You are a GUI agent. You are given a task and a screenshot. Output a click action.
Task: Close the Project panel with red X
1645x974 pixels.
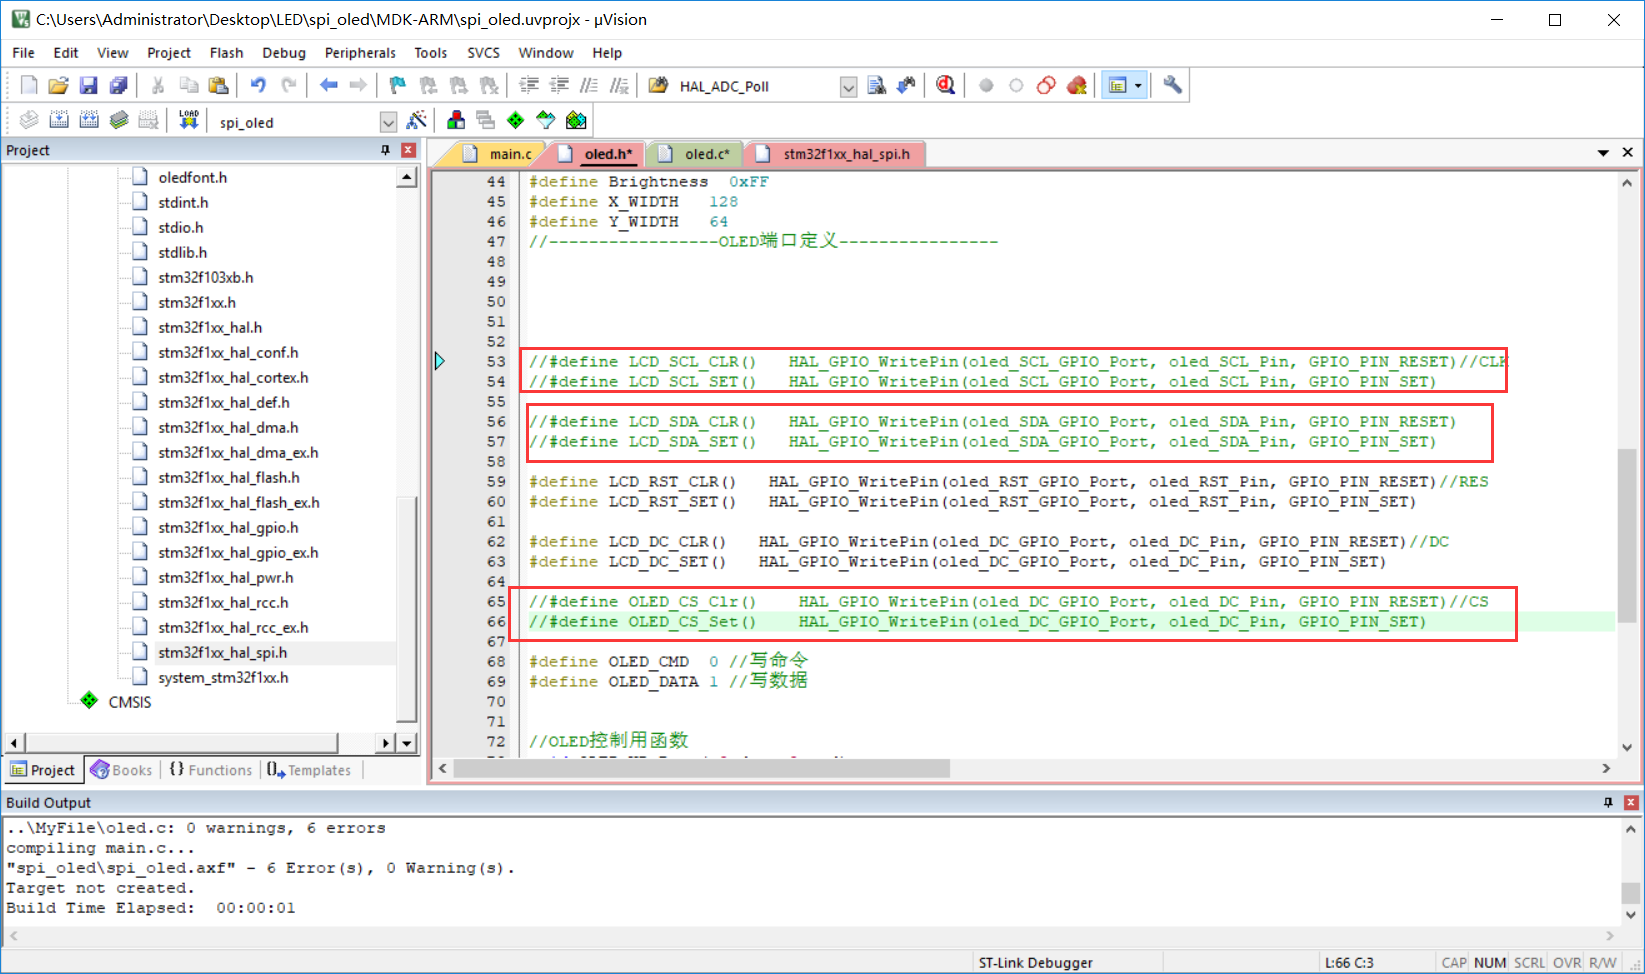pyautogui.click(x=408, y=150)
